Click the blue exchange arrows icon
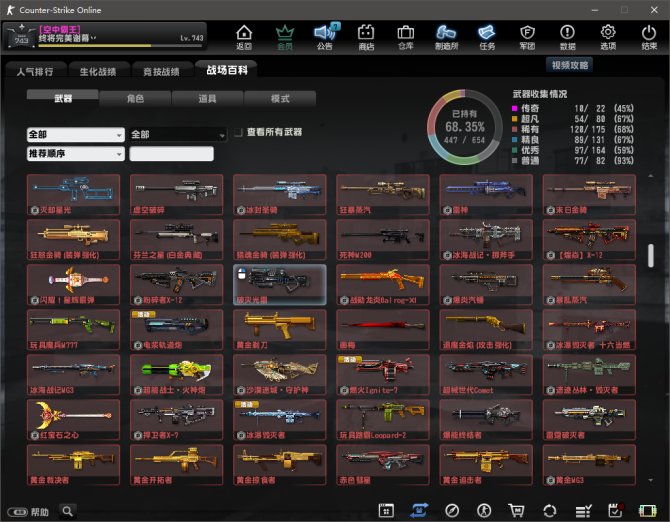Screen dimensions: 670x522 pos(419,510)
